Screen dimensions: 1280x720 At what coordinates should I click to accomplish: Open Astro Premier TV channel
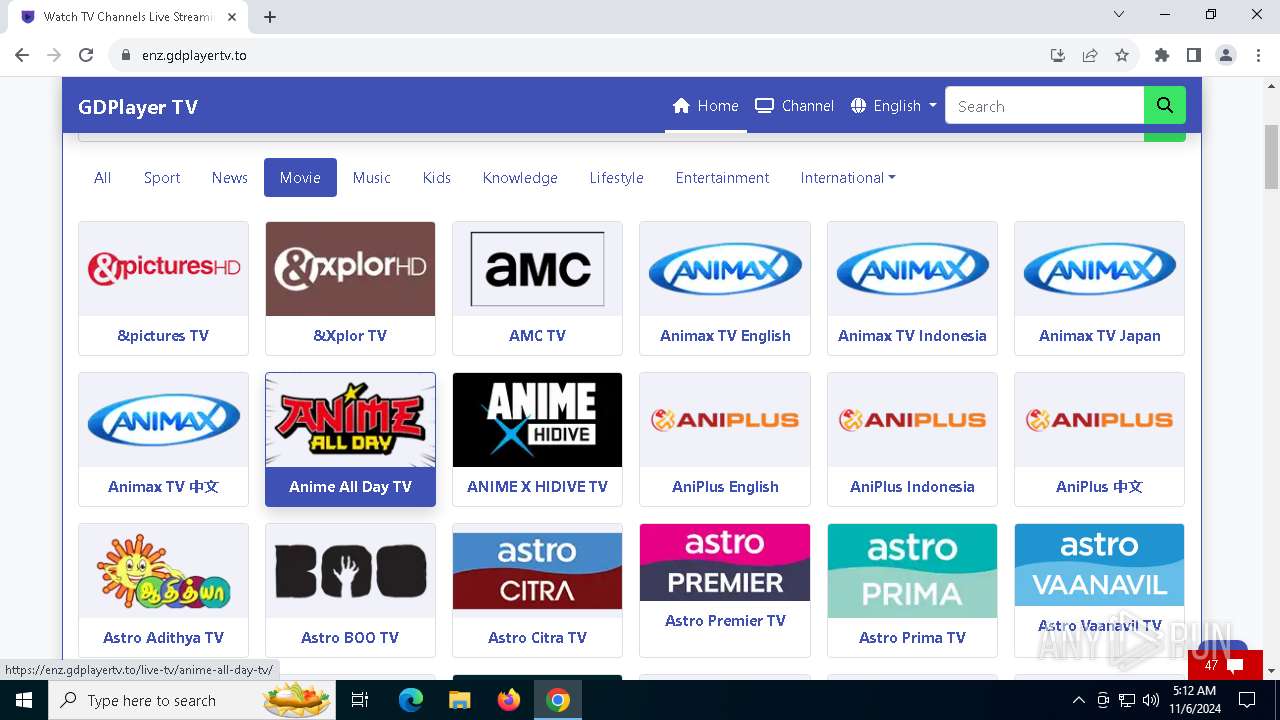click(x=725, y=590)
